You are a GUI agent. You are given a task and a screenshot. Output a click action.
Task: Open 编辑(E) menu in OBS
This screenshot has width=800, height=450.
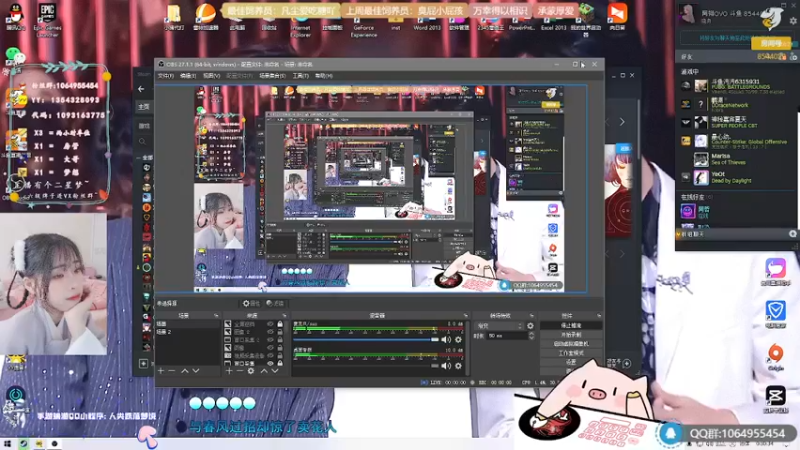188,76
